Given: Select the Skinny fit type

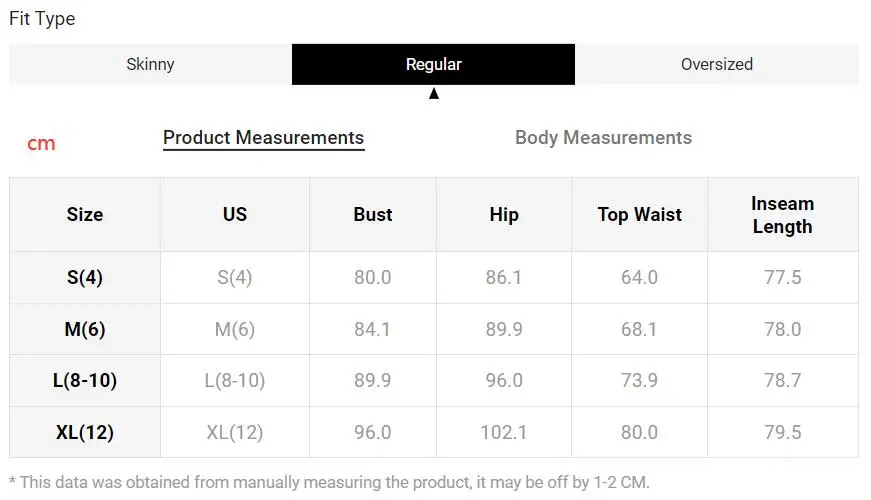Looking at the screenshot, I should coord(151,64).
